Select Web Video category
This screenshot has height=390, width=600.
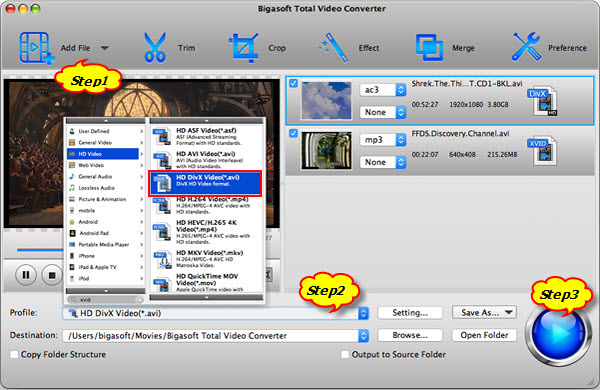tap(104, 165)
